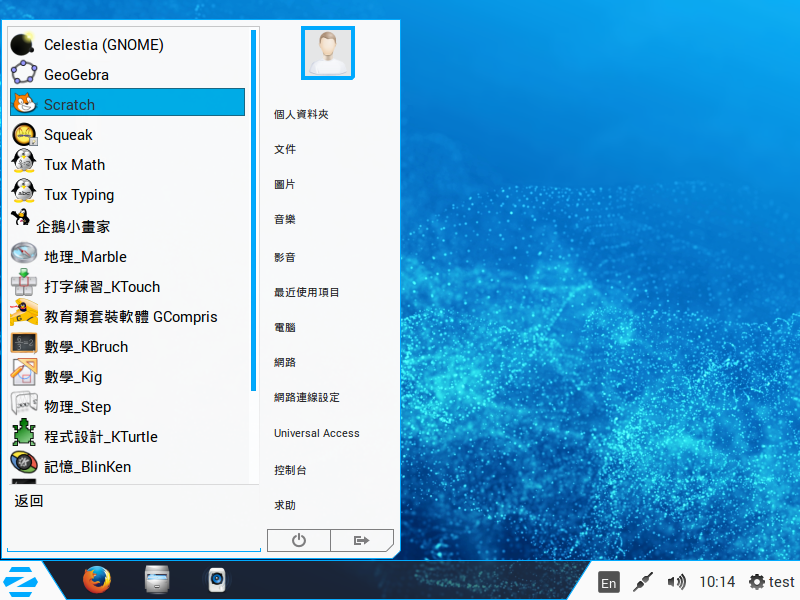Viewport: 800px width, 600px height.
Task: Open the 圖片 pictures folder
Action: (285, 184)
